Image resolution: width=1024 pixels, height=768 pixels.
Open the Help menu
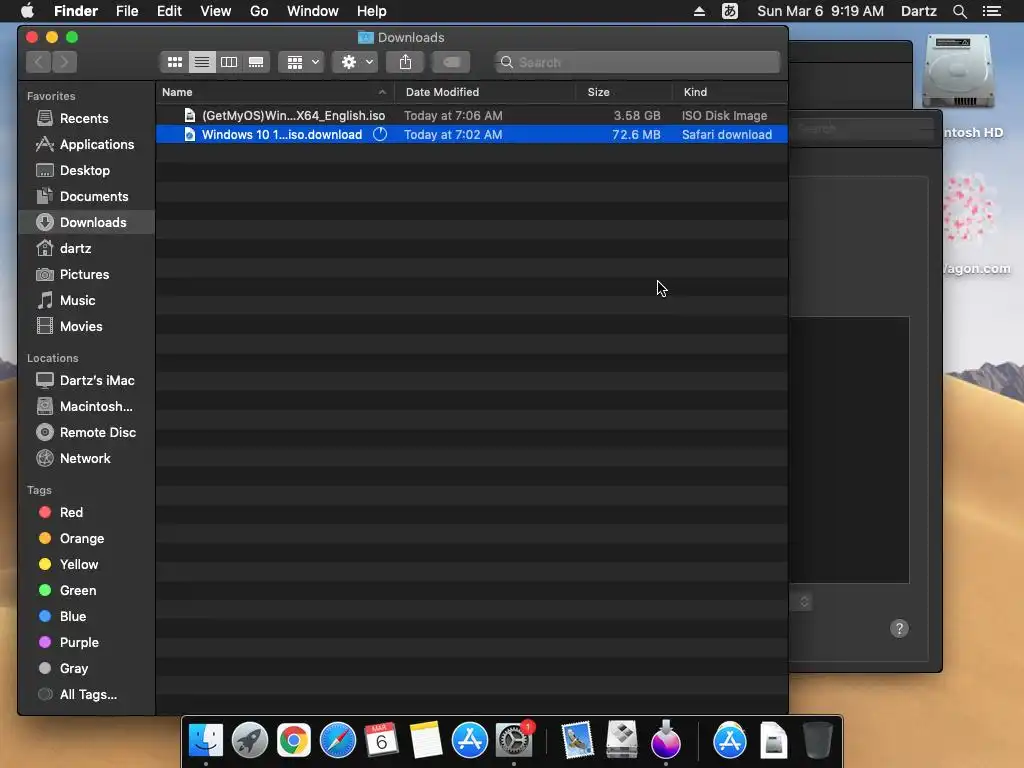(372, 11)
